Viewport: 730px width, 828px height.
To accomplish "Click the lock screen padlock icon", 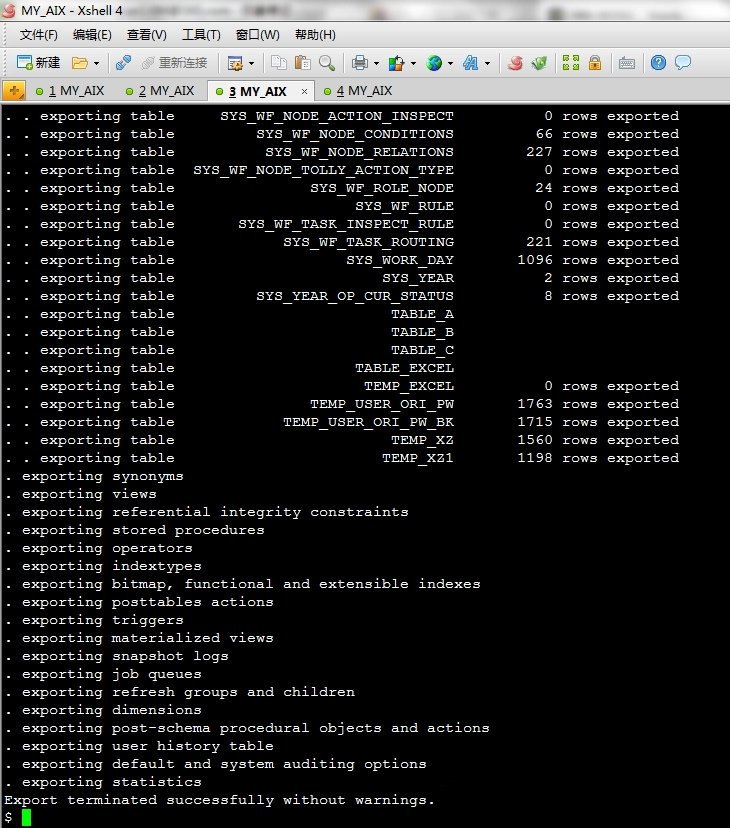I will click(x=595, y=62).
